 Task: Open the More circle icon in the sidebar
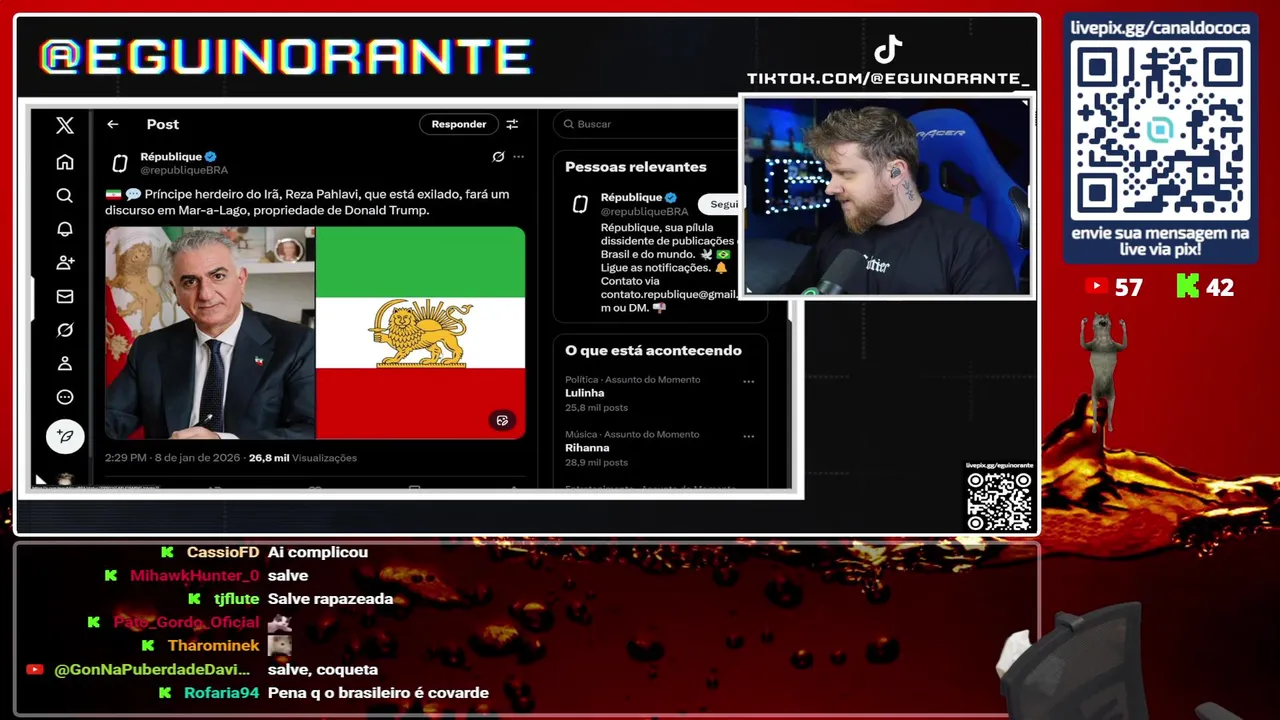(x=65, y=397)
